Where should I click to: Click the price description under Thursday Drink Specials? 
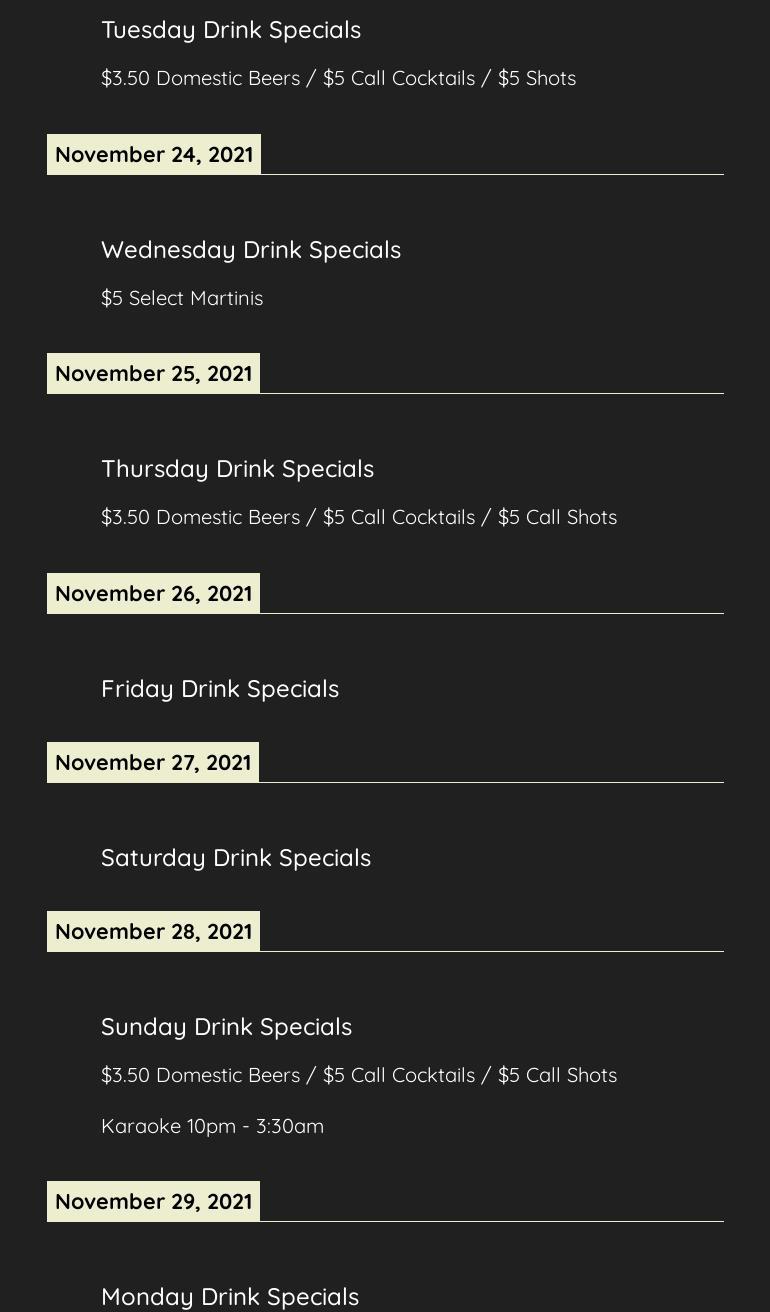point(359,517)
